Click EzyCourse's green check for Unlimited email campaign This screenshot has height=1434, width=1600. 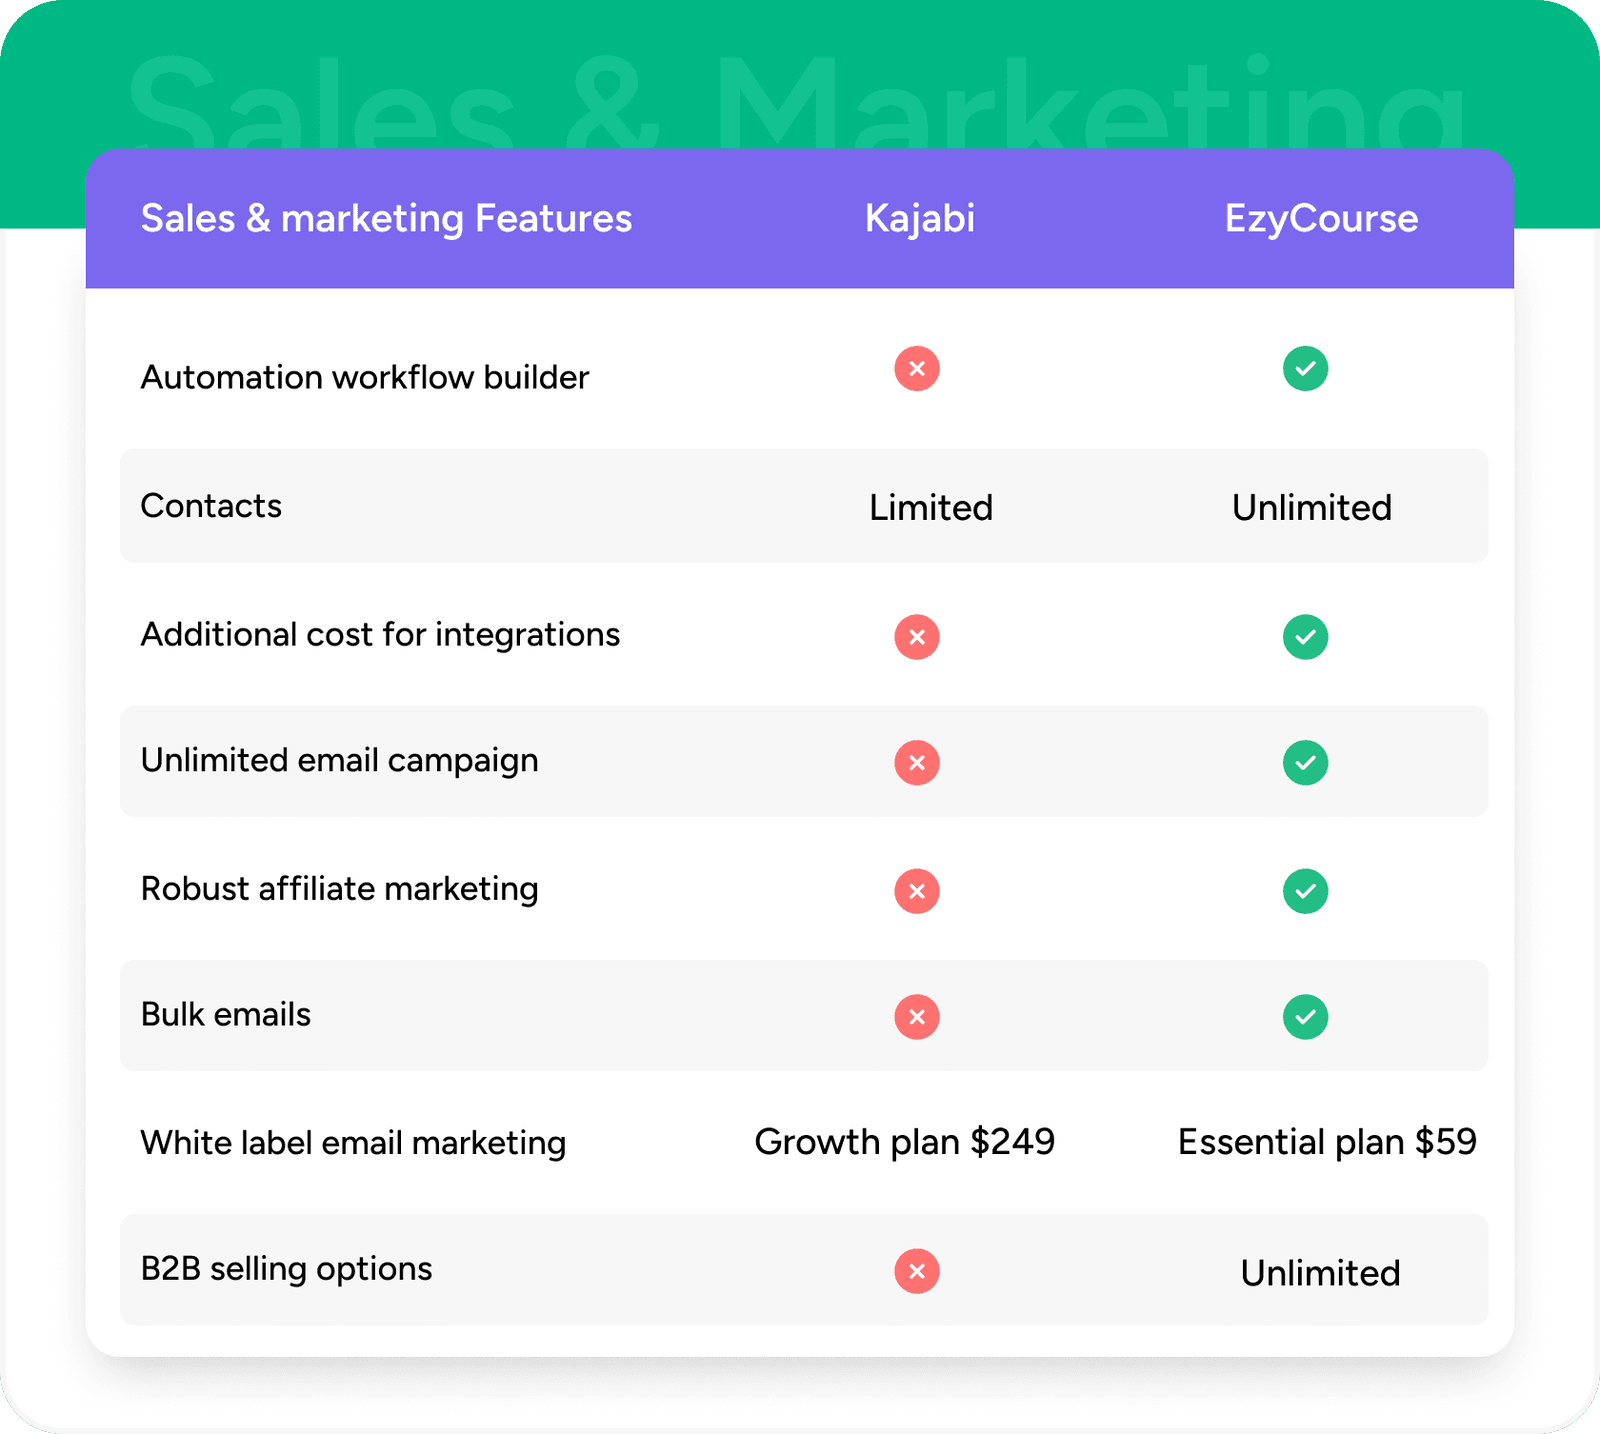coord(1305,763)
